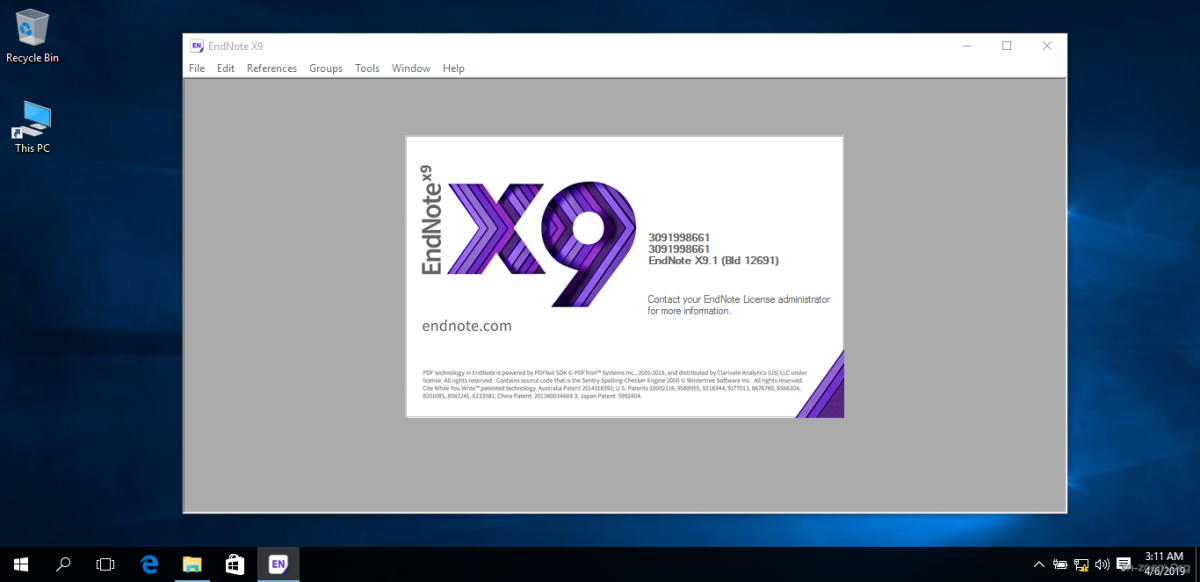Launch Microsoft Edge from the taskbar
This screenshot has width=1200, height=582.
[150, 564]
